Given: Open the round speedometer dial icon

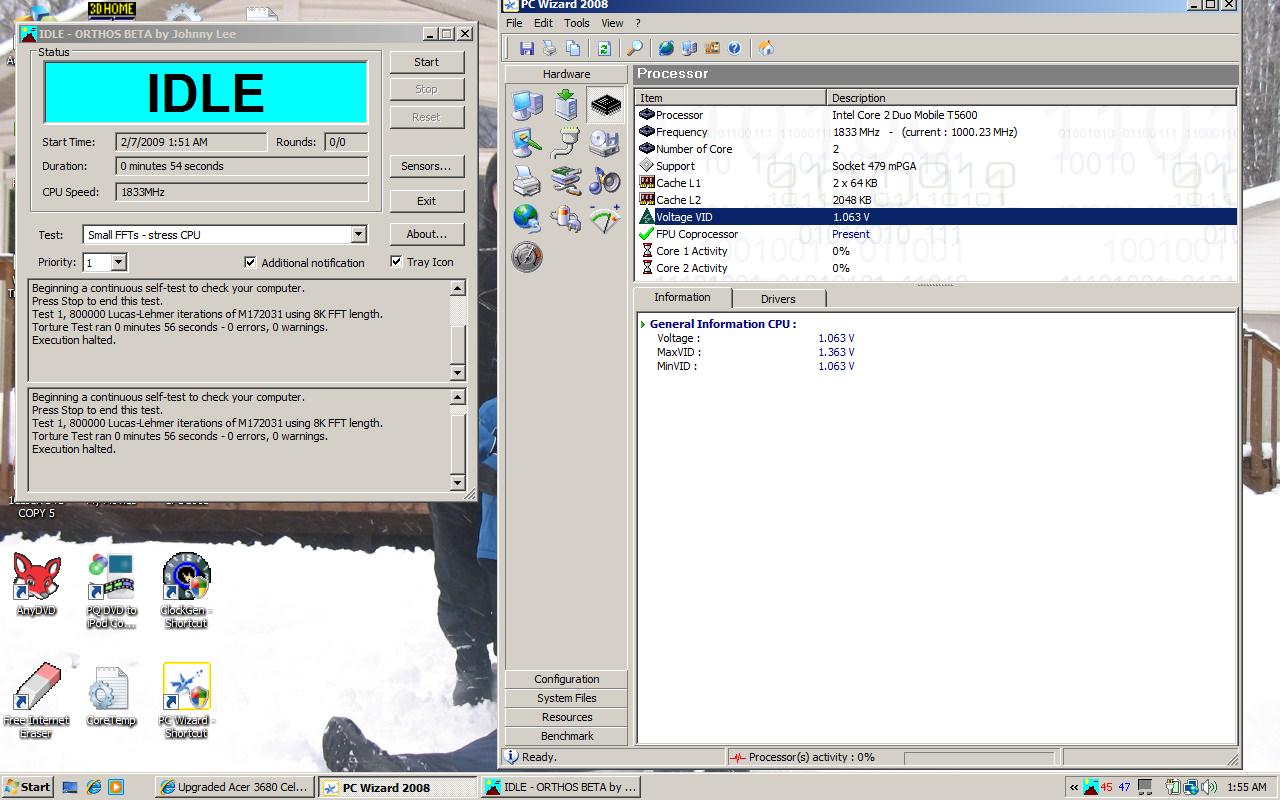Looking at the screenshot, I should pyautogui.click(x=527, y=257).
